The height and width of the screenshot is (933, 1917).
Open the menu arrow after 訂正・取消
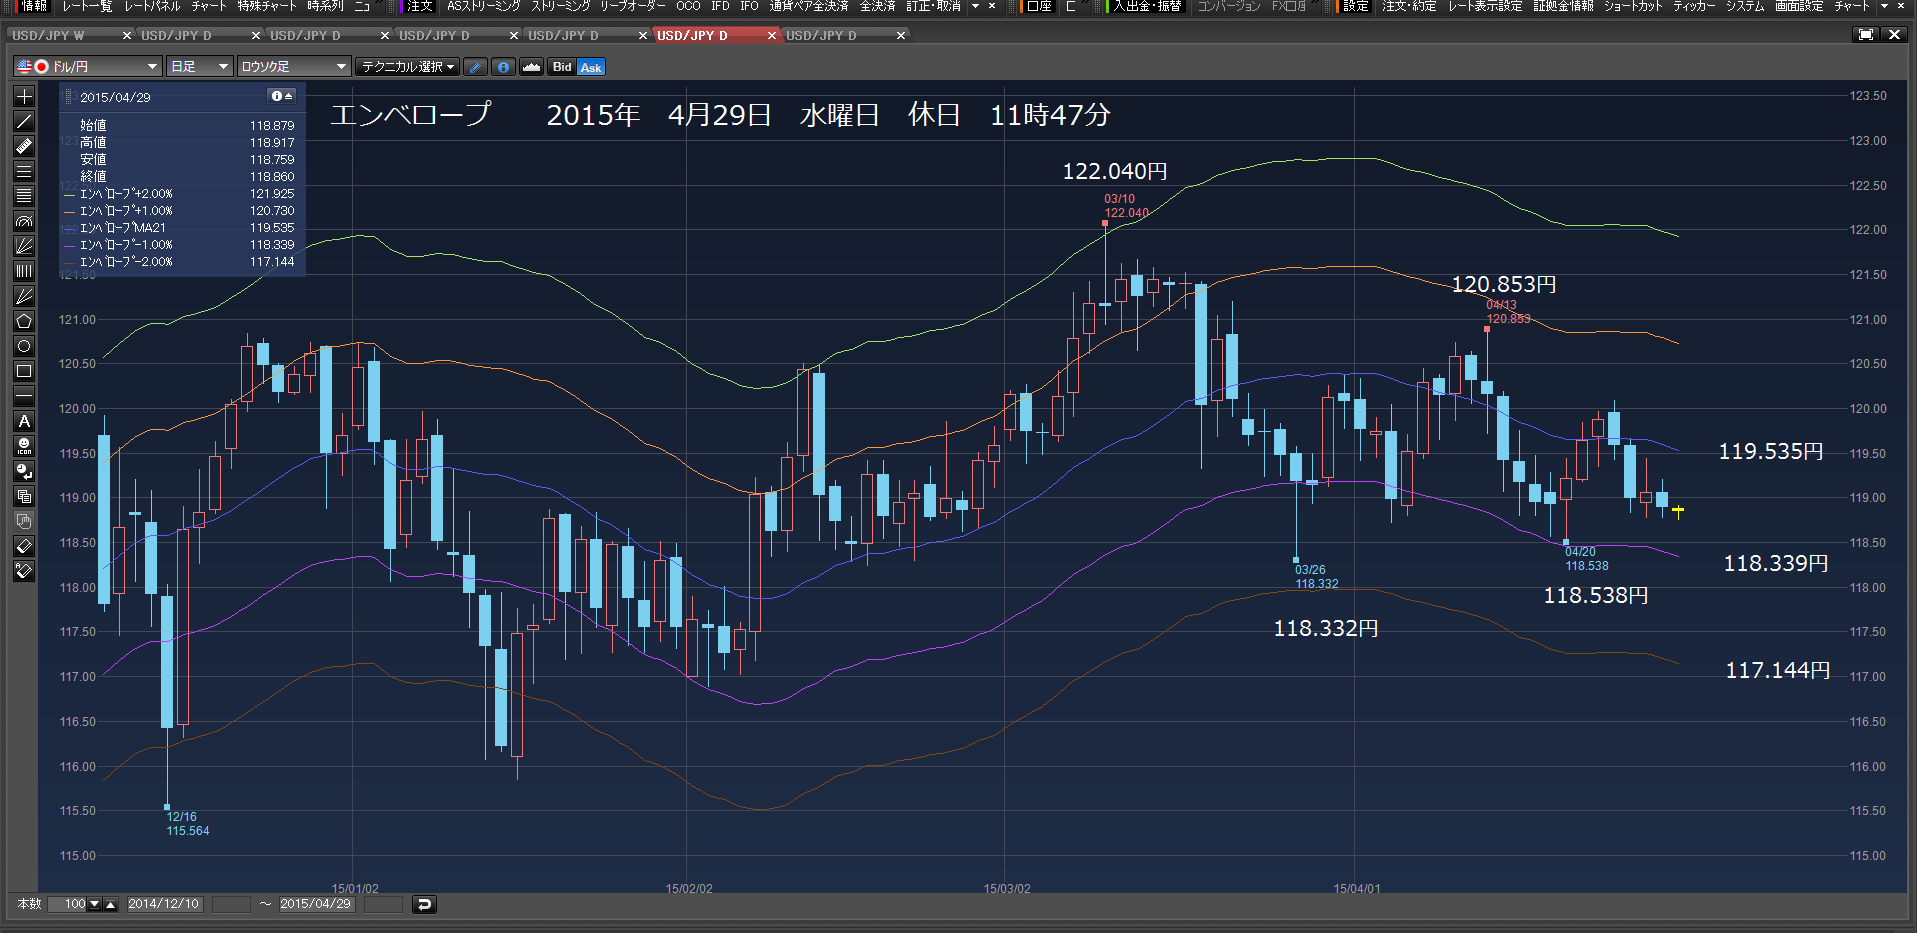[x=975, y=6]
